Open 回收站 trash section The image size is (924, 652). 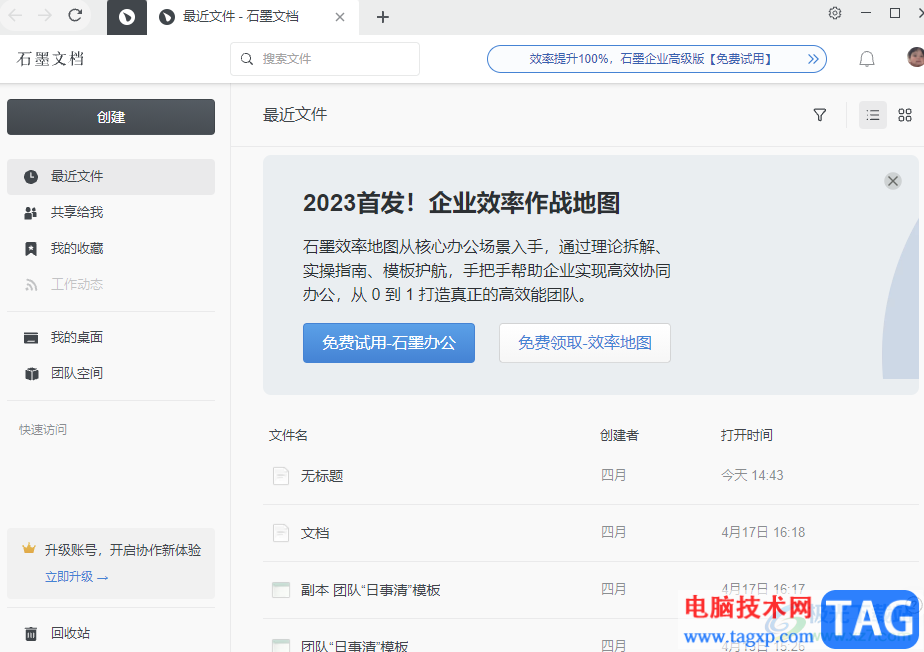pos(70,633)
